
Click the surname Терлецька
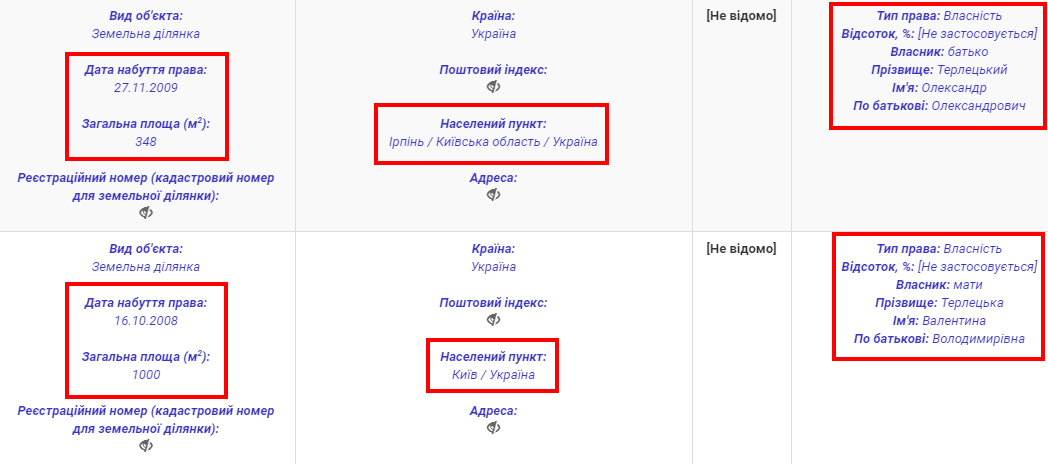click(970, 303)
